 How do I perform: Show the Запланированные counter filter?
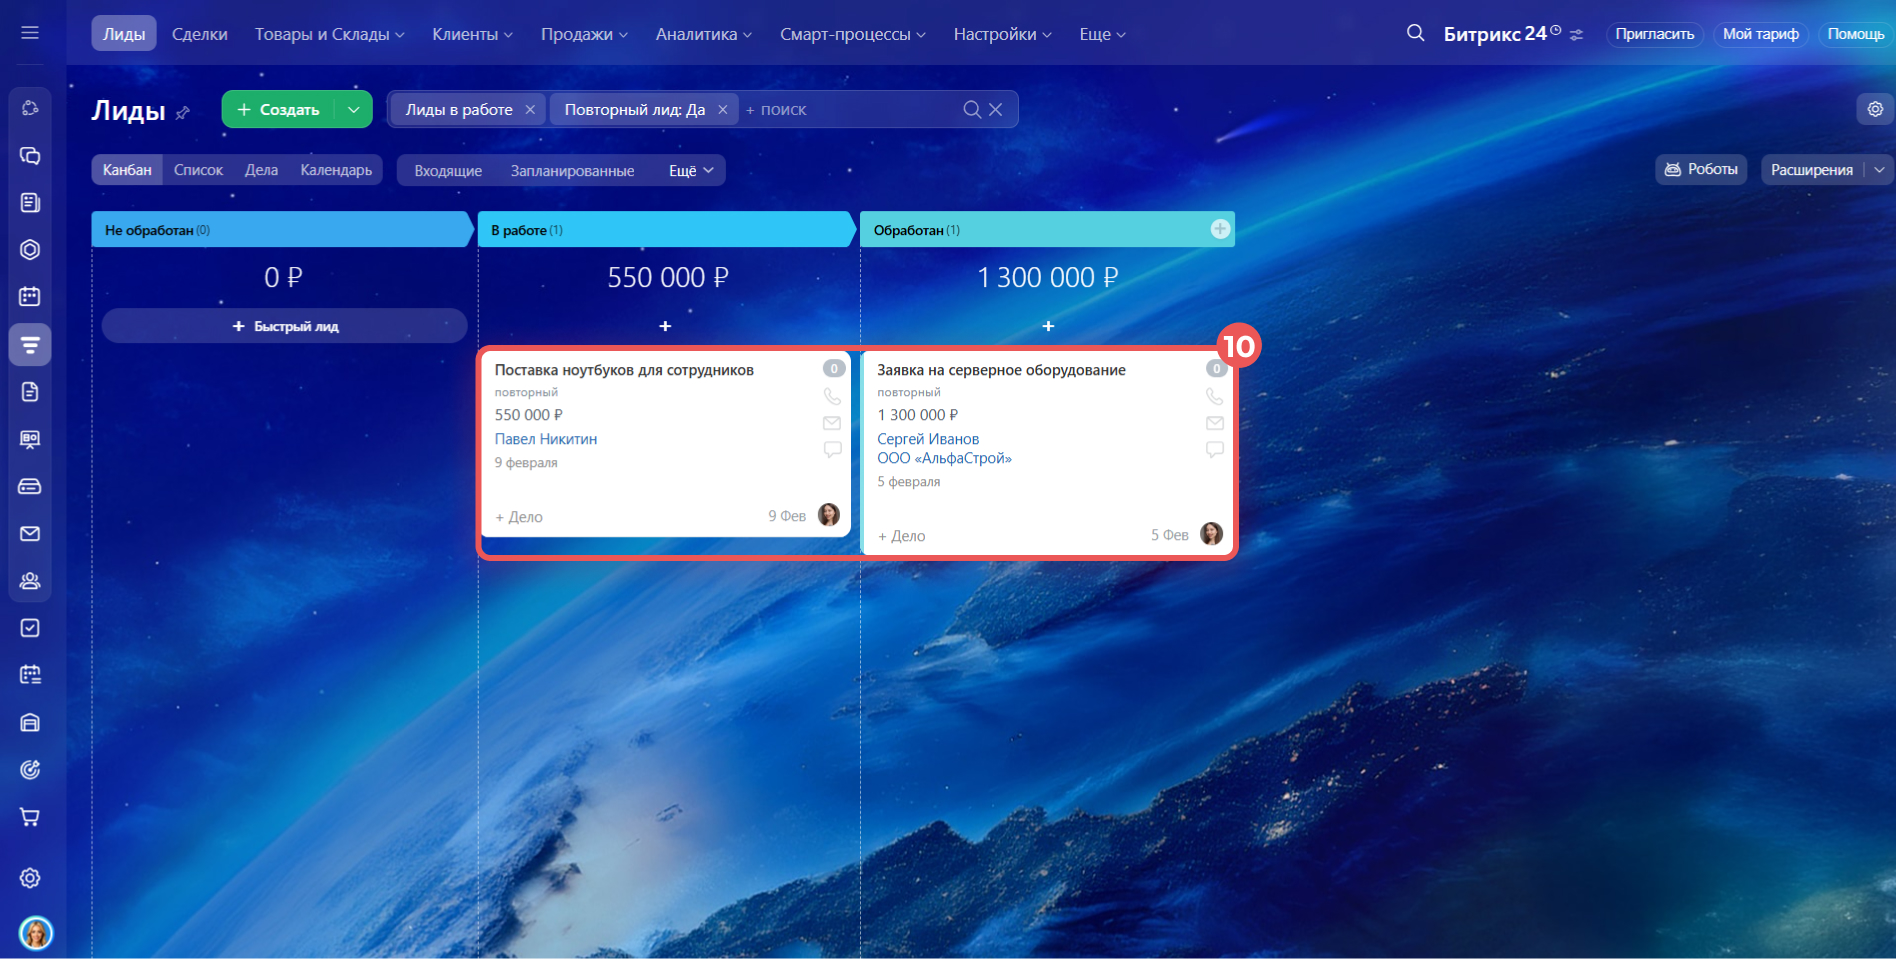572,171
